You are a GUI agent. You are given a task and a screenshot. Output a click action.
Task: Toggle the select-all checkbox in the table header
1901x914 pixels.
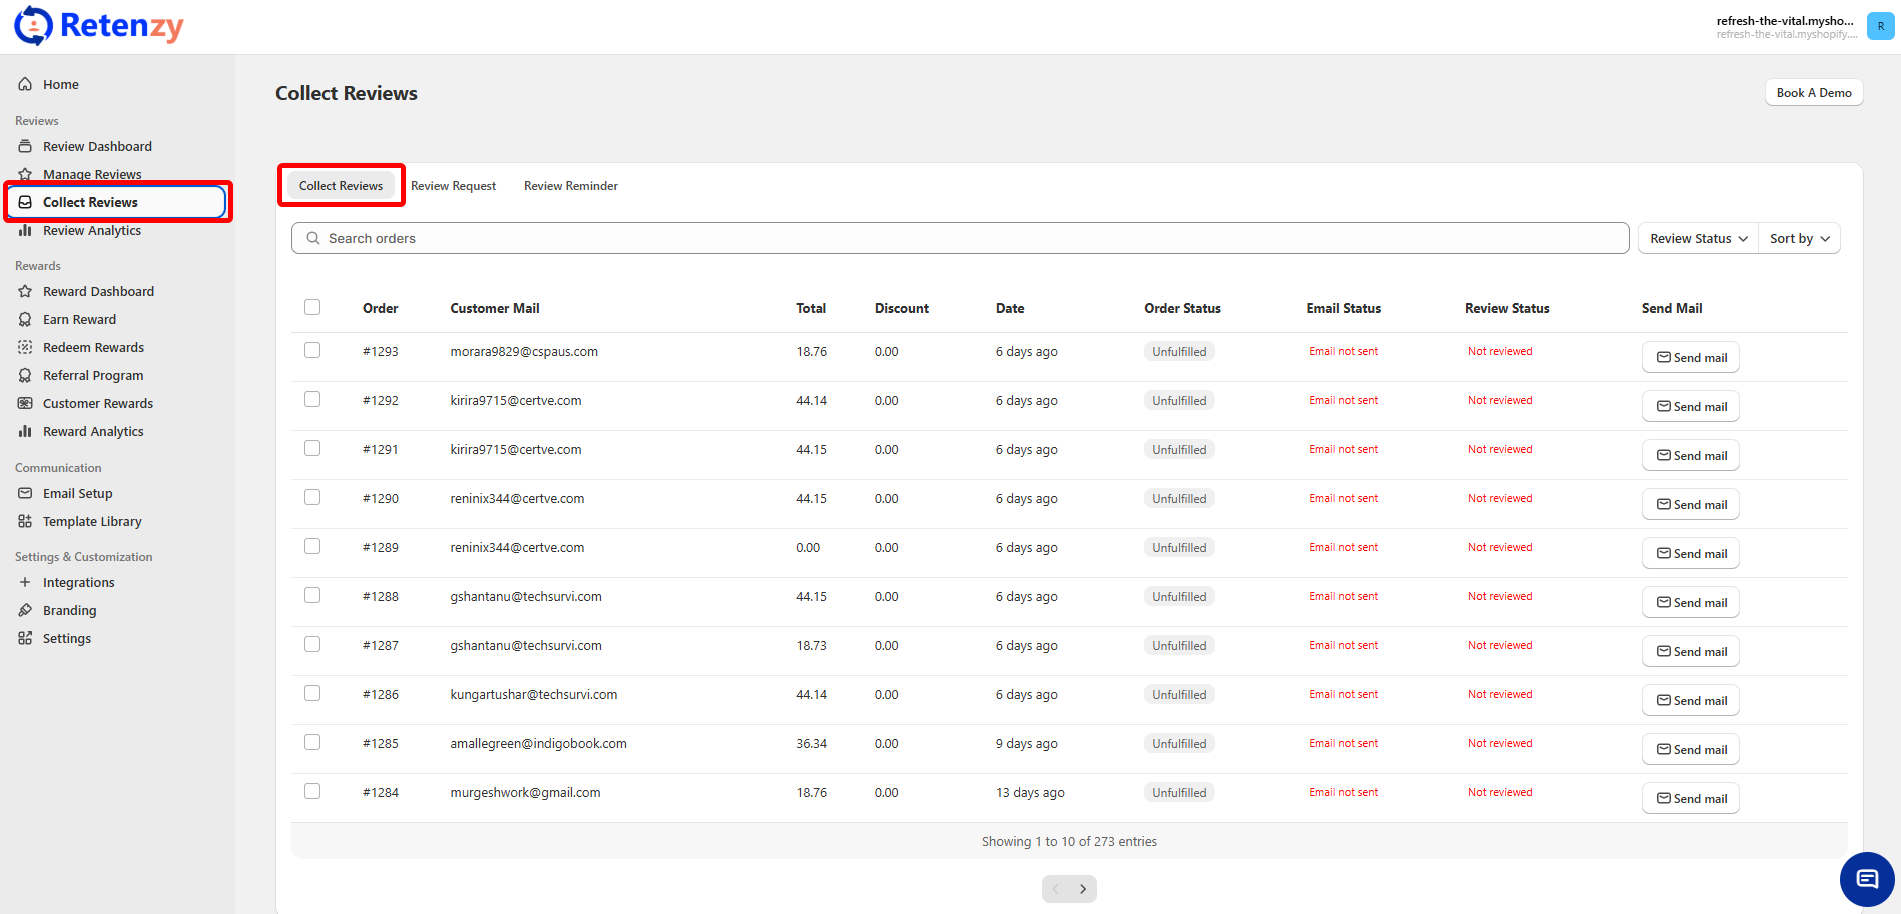coord(312,307)
